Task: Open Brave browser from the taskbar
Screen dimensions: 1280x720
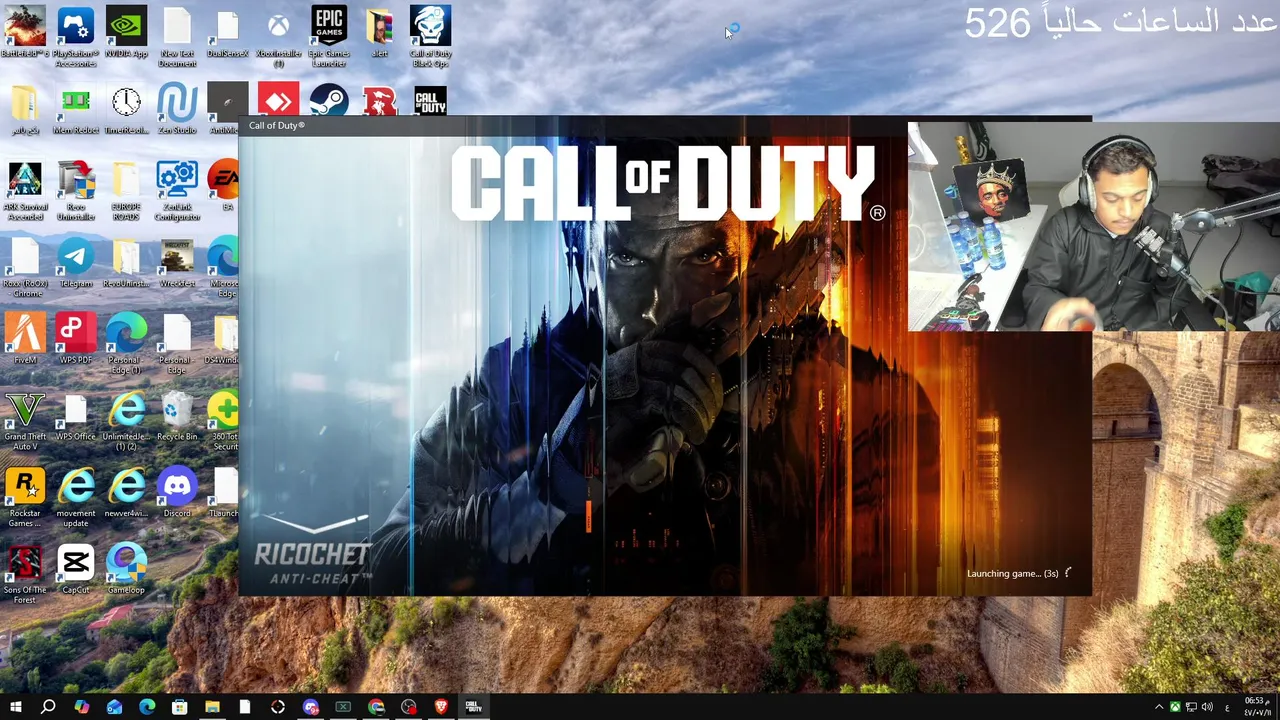Action: pyautogui.click(x=441, y=707)
